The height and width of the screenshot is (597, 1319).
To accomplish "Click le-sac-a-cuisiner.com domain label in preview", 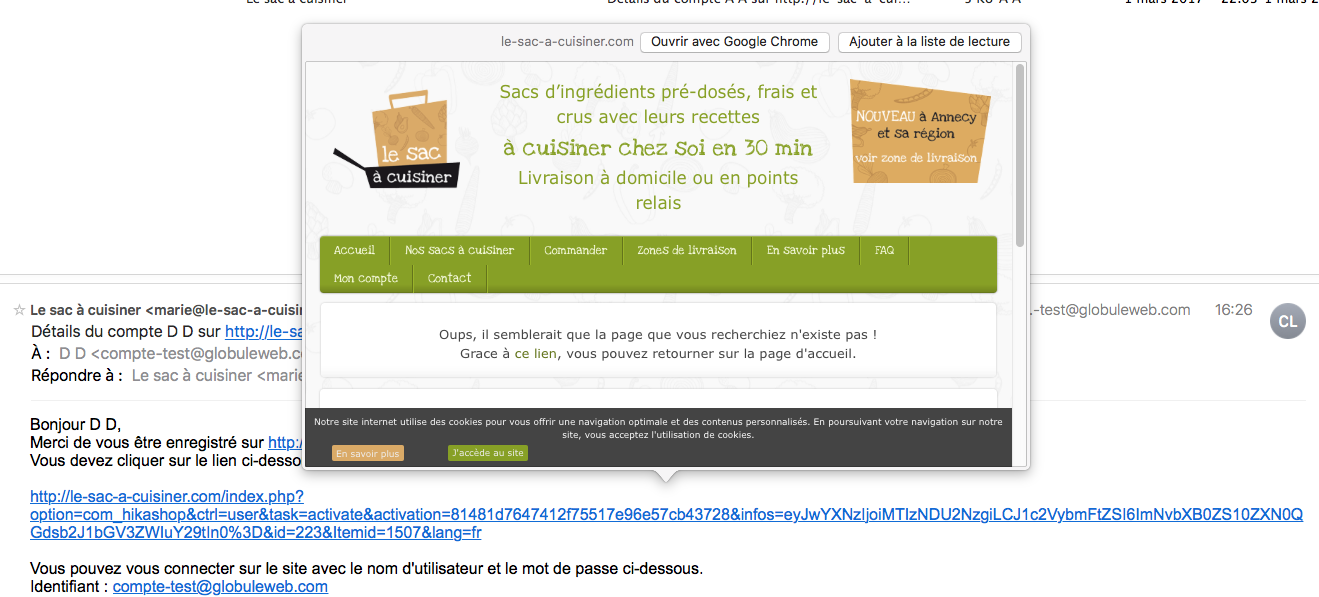I will pyautogui.click(x=567, y=42).
